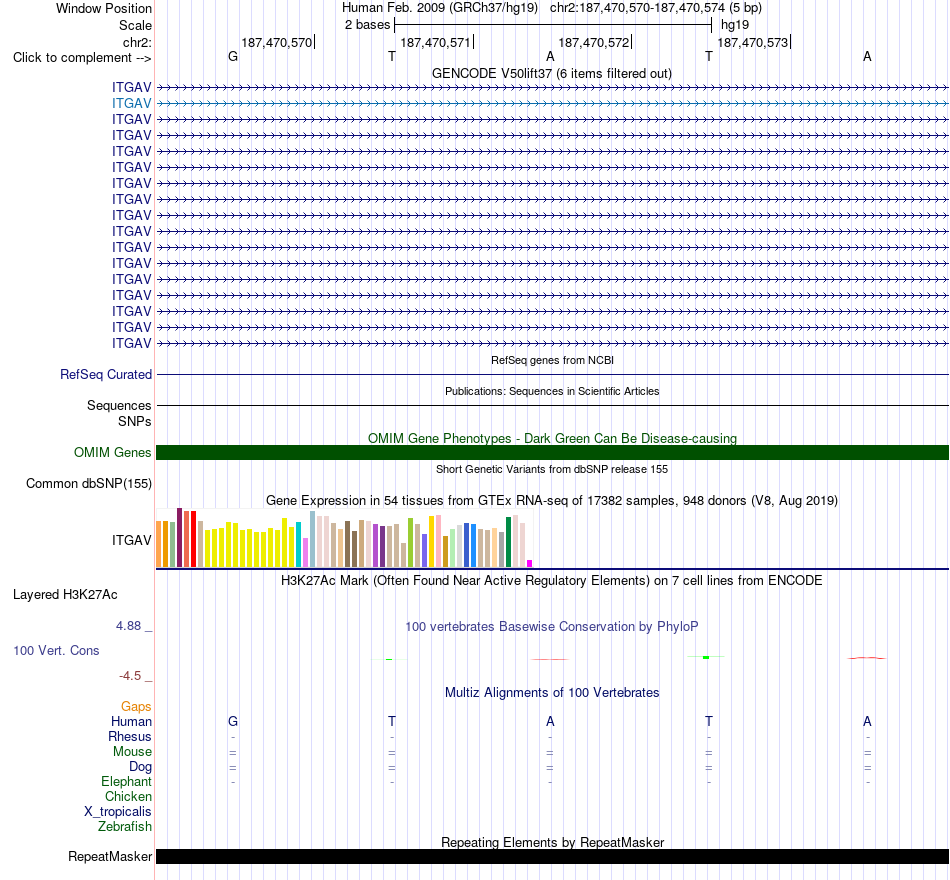Click position label 187,470,570
This screenshot has width=950, height=880.
tap(276, 42)
